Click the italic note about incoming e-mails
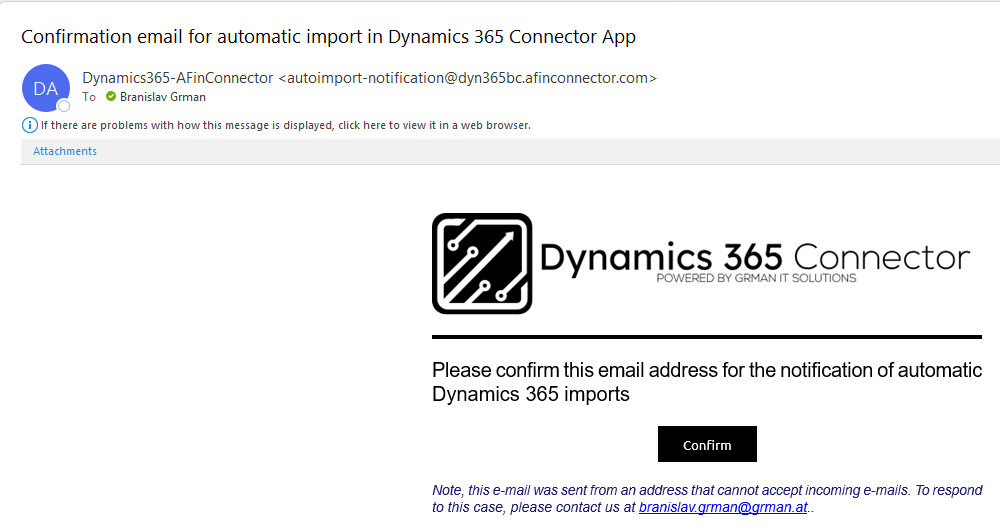Viewport: 1000px width, 530px height. (707, 499)
